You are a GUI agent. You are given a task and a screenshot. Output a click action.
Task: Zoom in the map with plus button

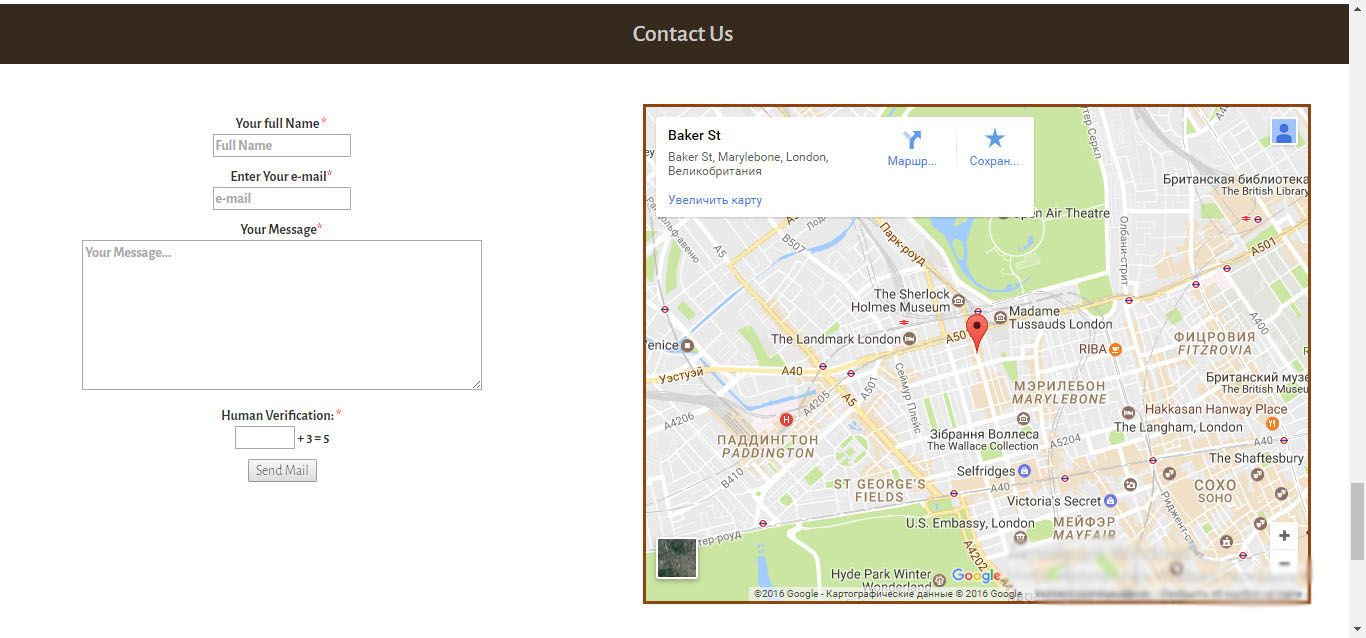coord(1284,536)
